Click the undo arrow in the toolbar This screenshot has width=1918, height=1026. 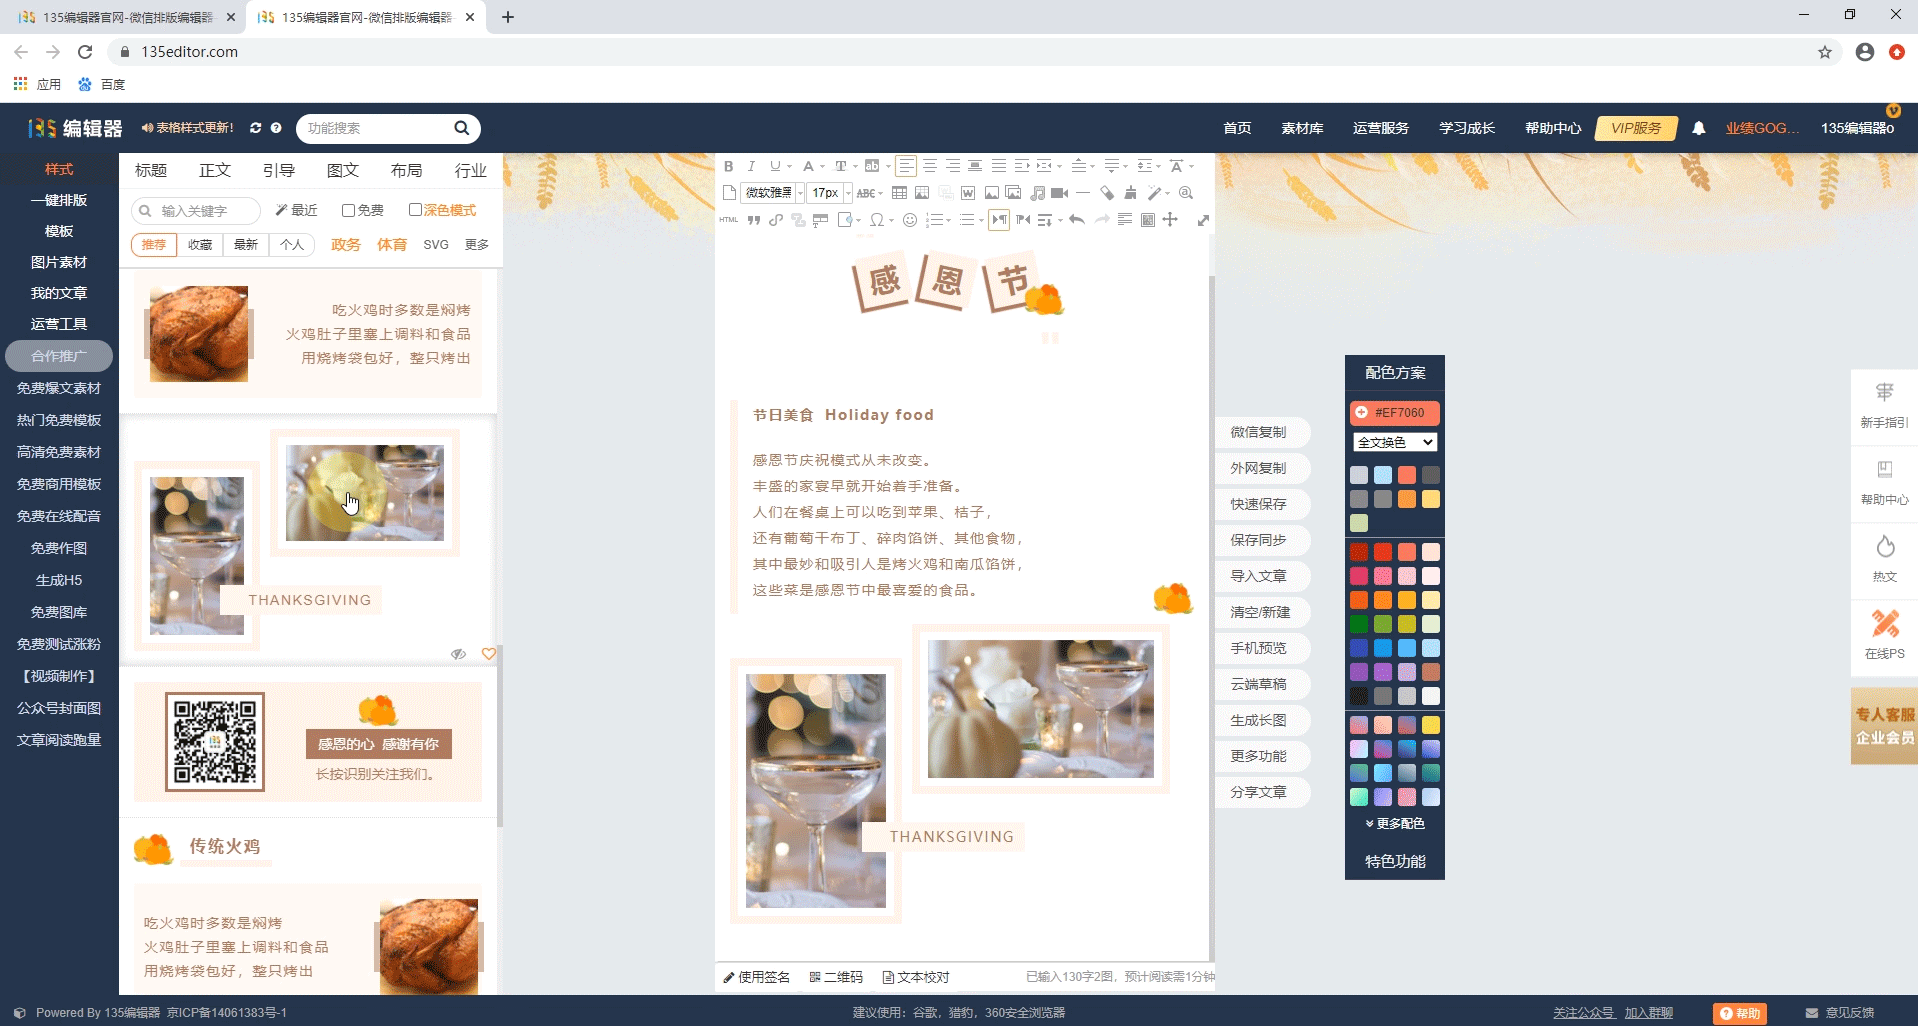pos(1077,220)
